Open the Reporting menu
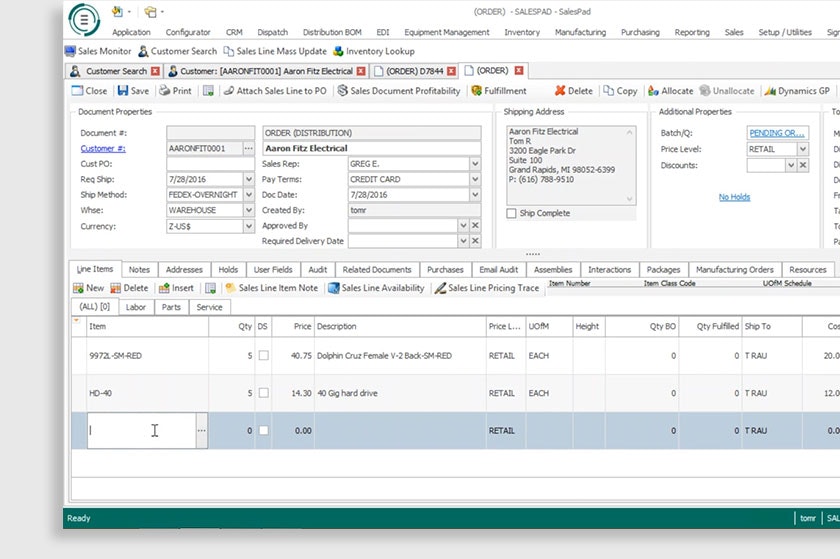The width and height of the screenshot is (840, 559). (x=692, y=32)
